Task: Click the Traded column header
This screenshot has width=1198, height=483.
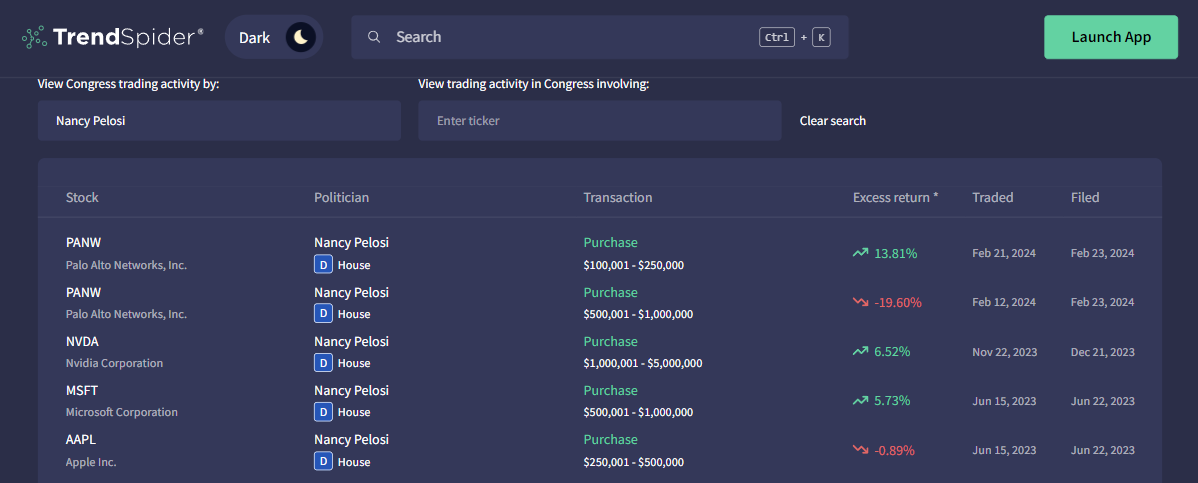Action: tap(992, 197)
